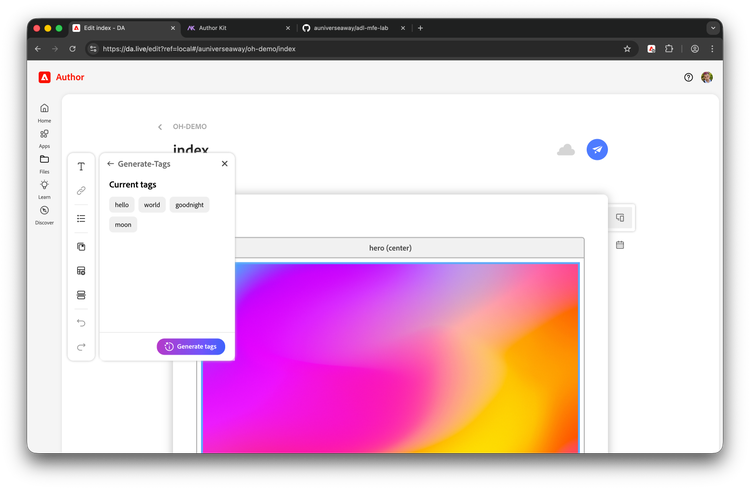The image size is (750, 489).
Task: Undo the last edit
Action: click(81, 323)
